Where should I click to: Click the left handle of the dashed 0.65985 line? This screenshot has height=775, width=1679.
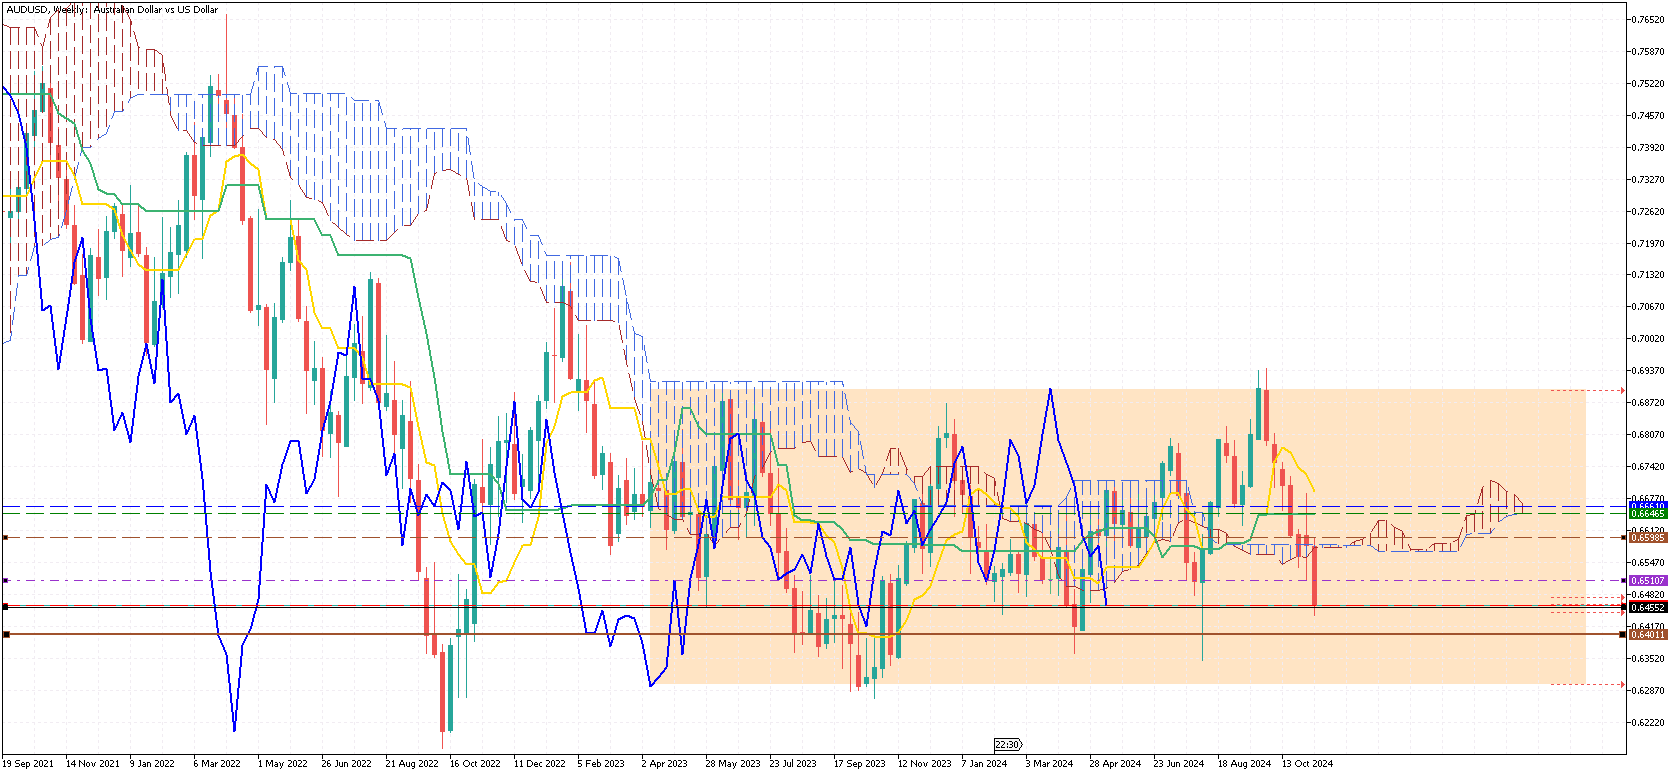click(x=5, y=538)
